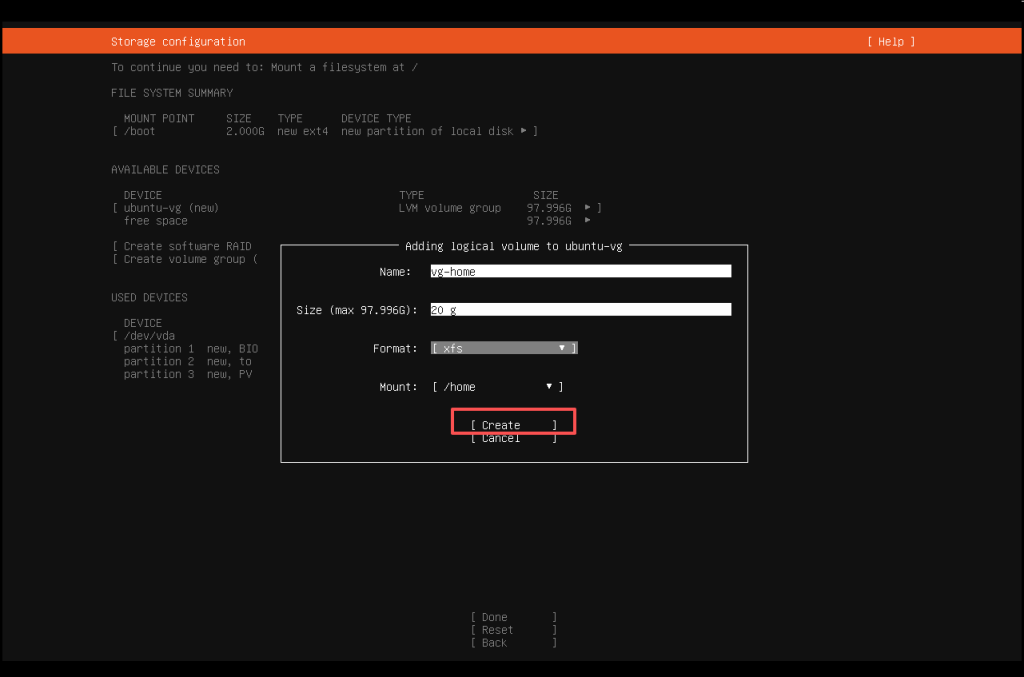Expand the ubuntu-vg volume group options
Screen dimensions: 1024x677
[x=588, y=207]
